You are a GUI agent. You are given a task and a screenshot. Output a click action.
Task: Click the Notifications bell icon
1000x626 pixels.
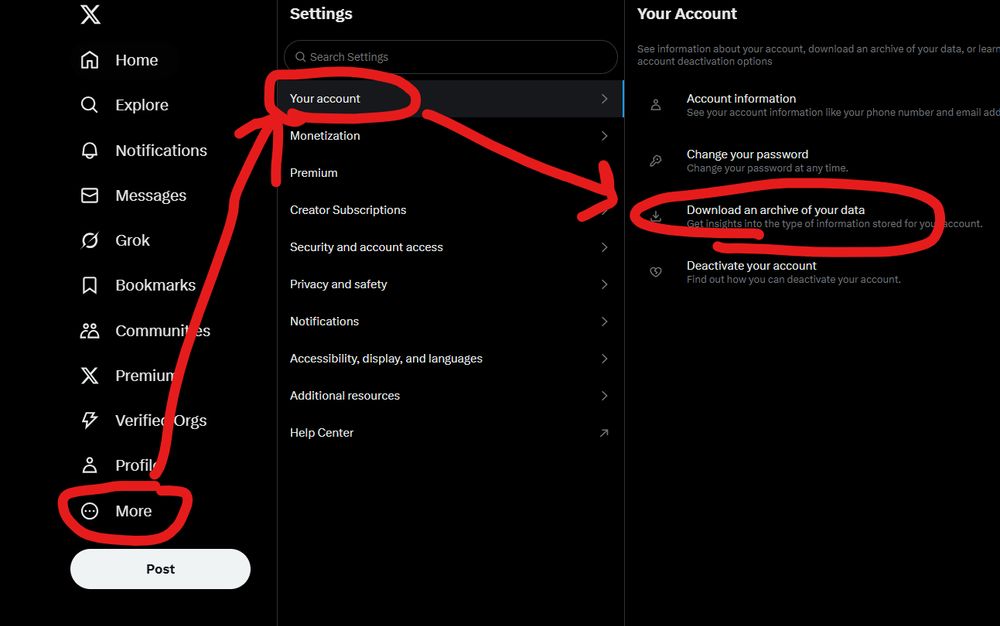point(90,150)
